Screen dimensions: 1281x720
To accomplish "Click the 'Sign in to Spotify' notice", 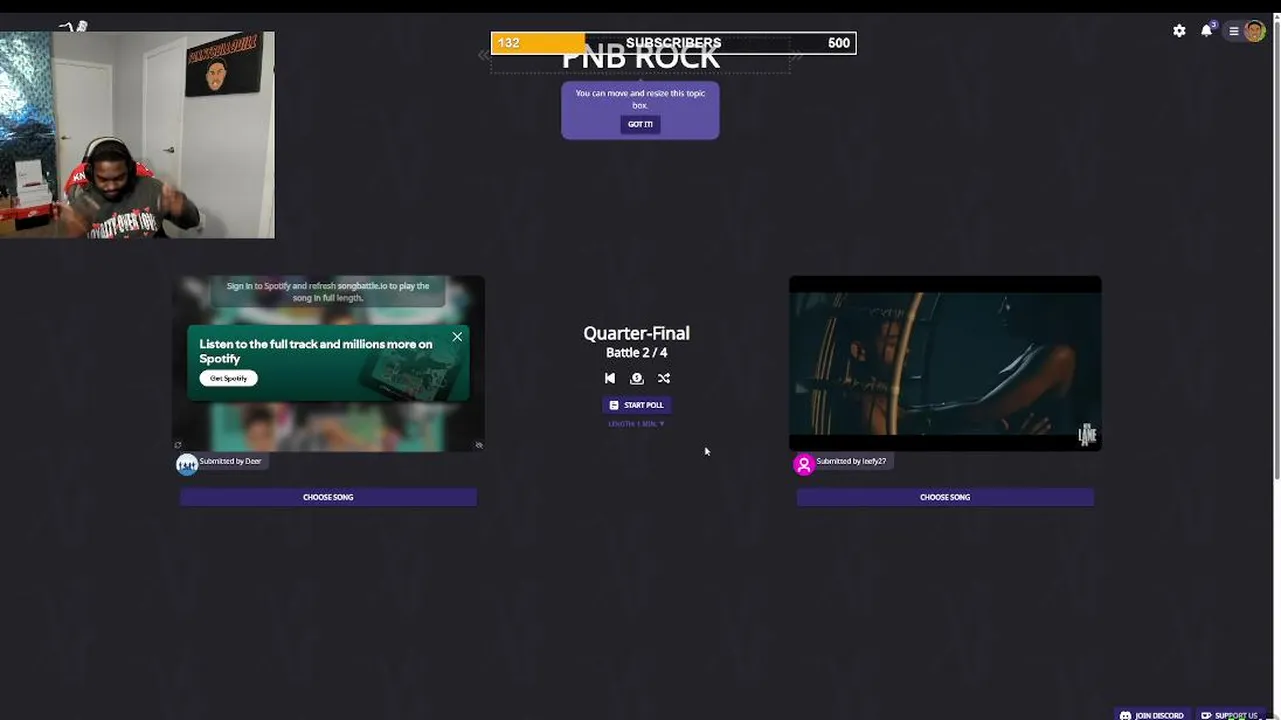I will point(328,292).
